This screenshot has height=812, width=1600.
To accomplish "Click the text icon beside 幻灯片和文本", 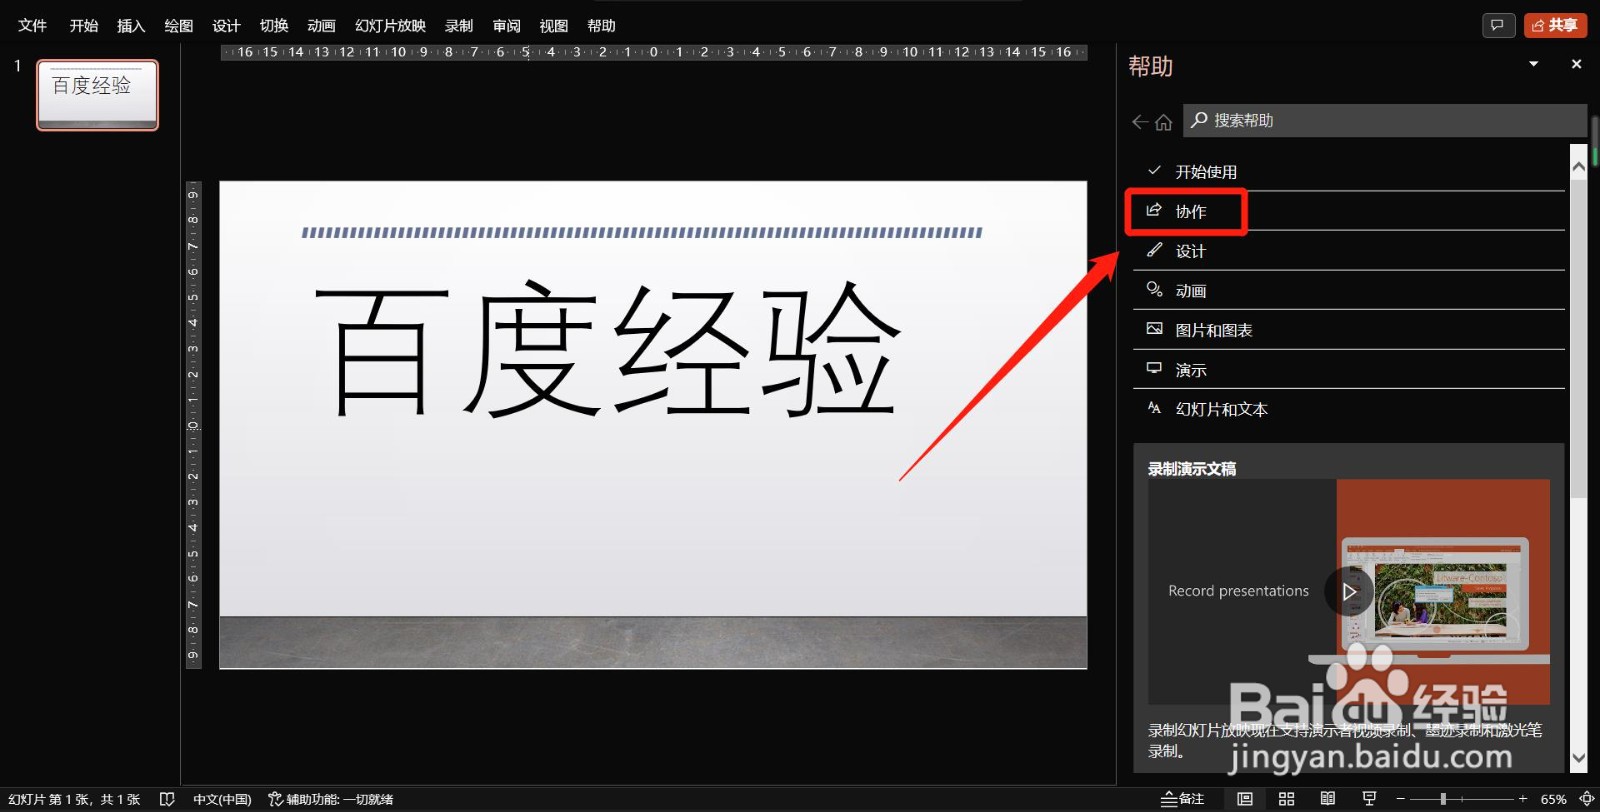I will [1154, 408].
